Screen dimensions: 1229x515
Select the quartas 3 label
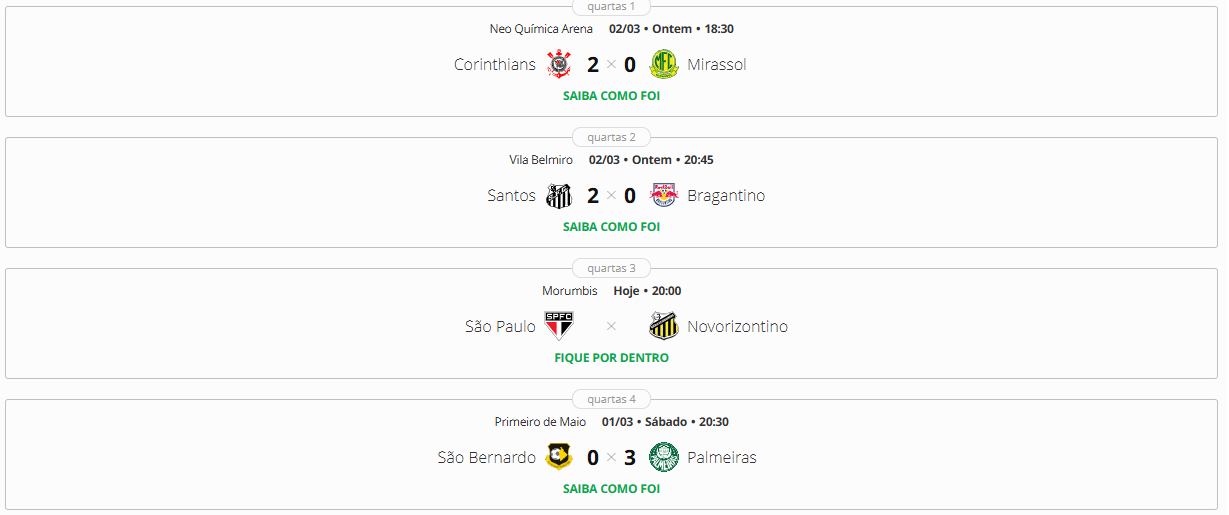coord(611,268)
